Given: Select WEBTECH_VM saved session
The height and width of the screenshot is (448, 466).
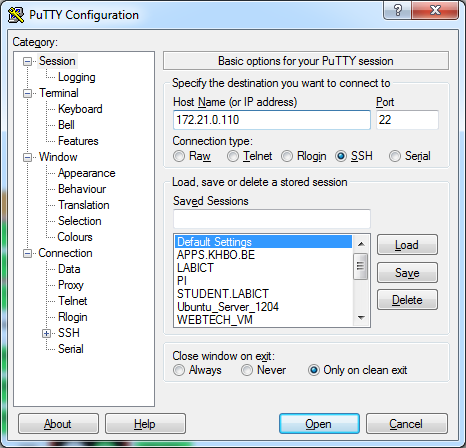Looking at the screenshot, I should point(263,320).
